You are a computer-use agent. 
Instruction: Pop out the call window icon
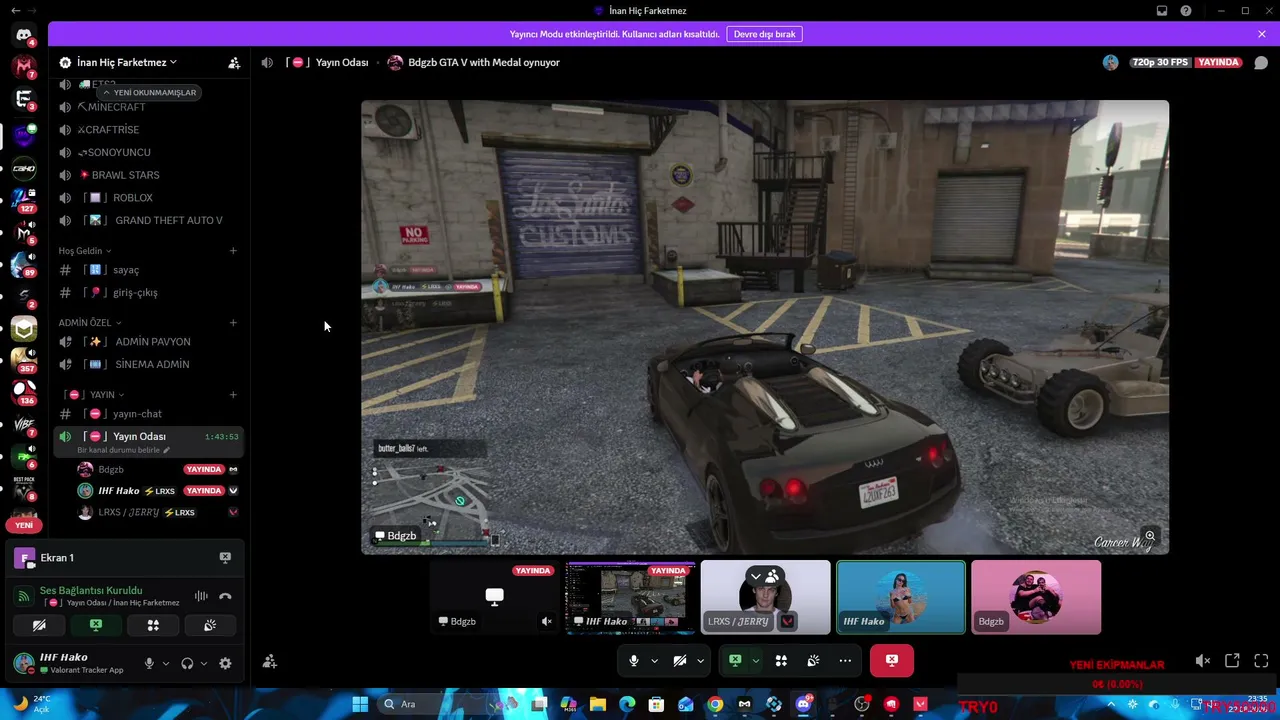[1232, 661]
